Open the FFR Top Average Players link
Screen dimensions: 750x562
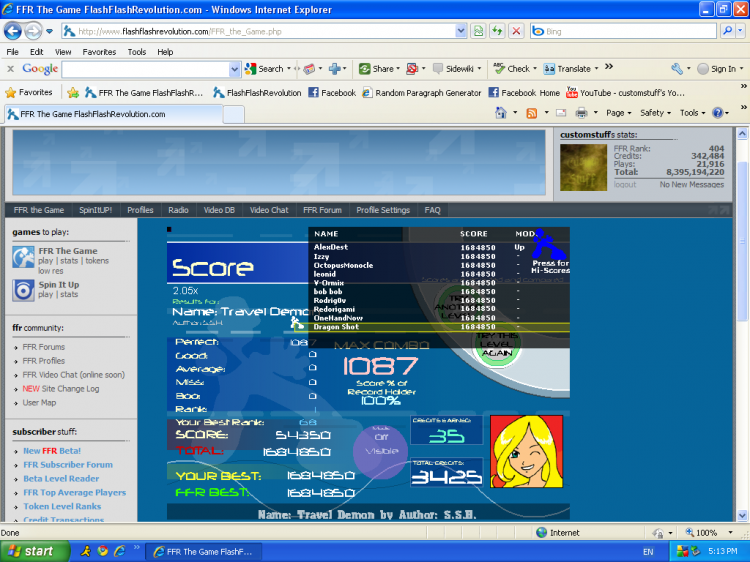pyautogui.click(x=74, y=493)
